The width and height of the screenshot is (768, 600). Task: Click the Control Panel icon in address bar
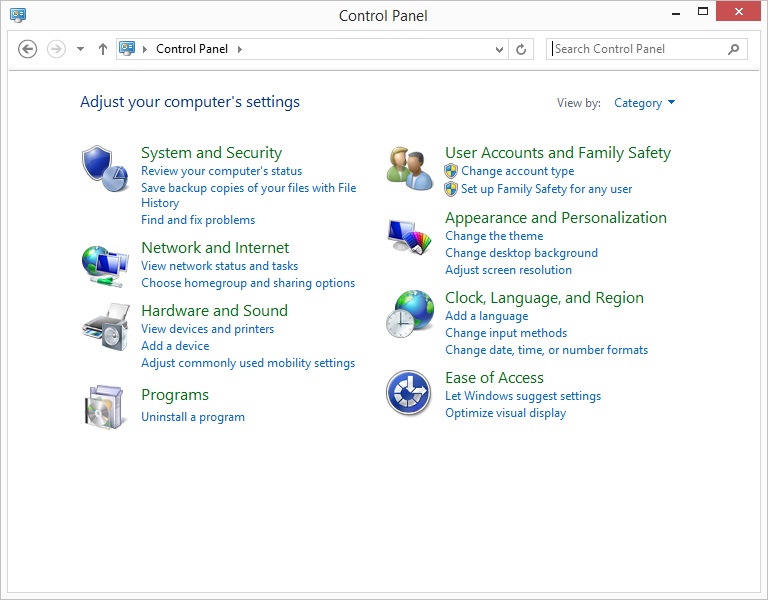tap(127, 48)
